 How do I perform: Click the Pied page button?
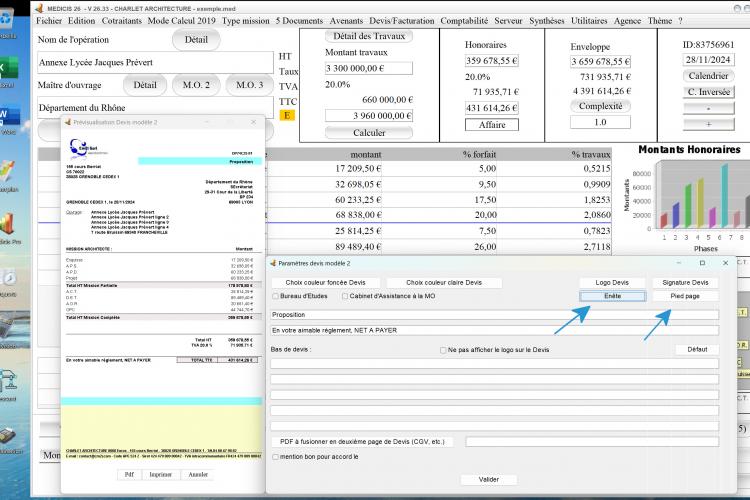(x=685, y=296)
